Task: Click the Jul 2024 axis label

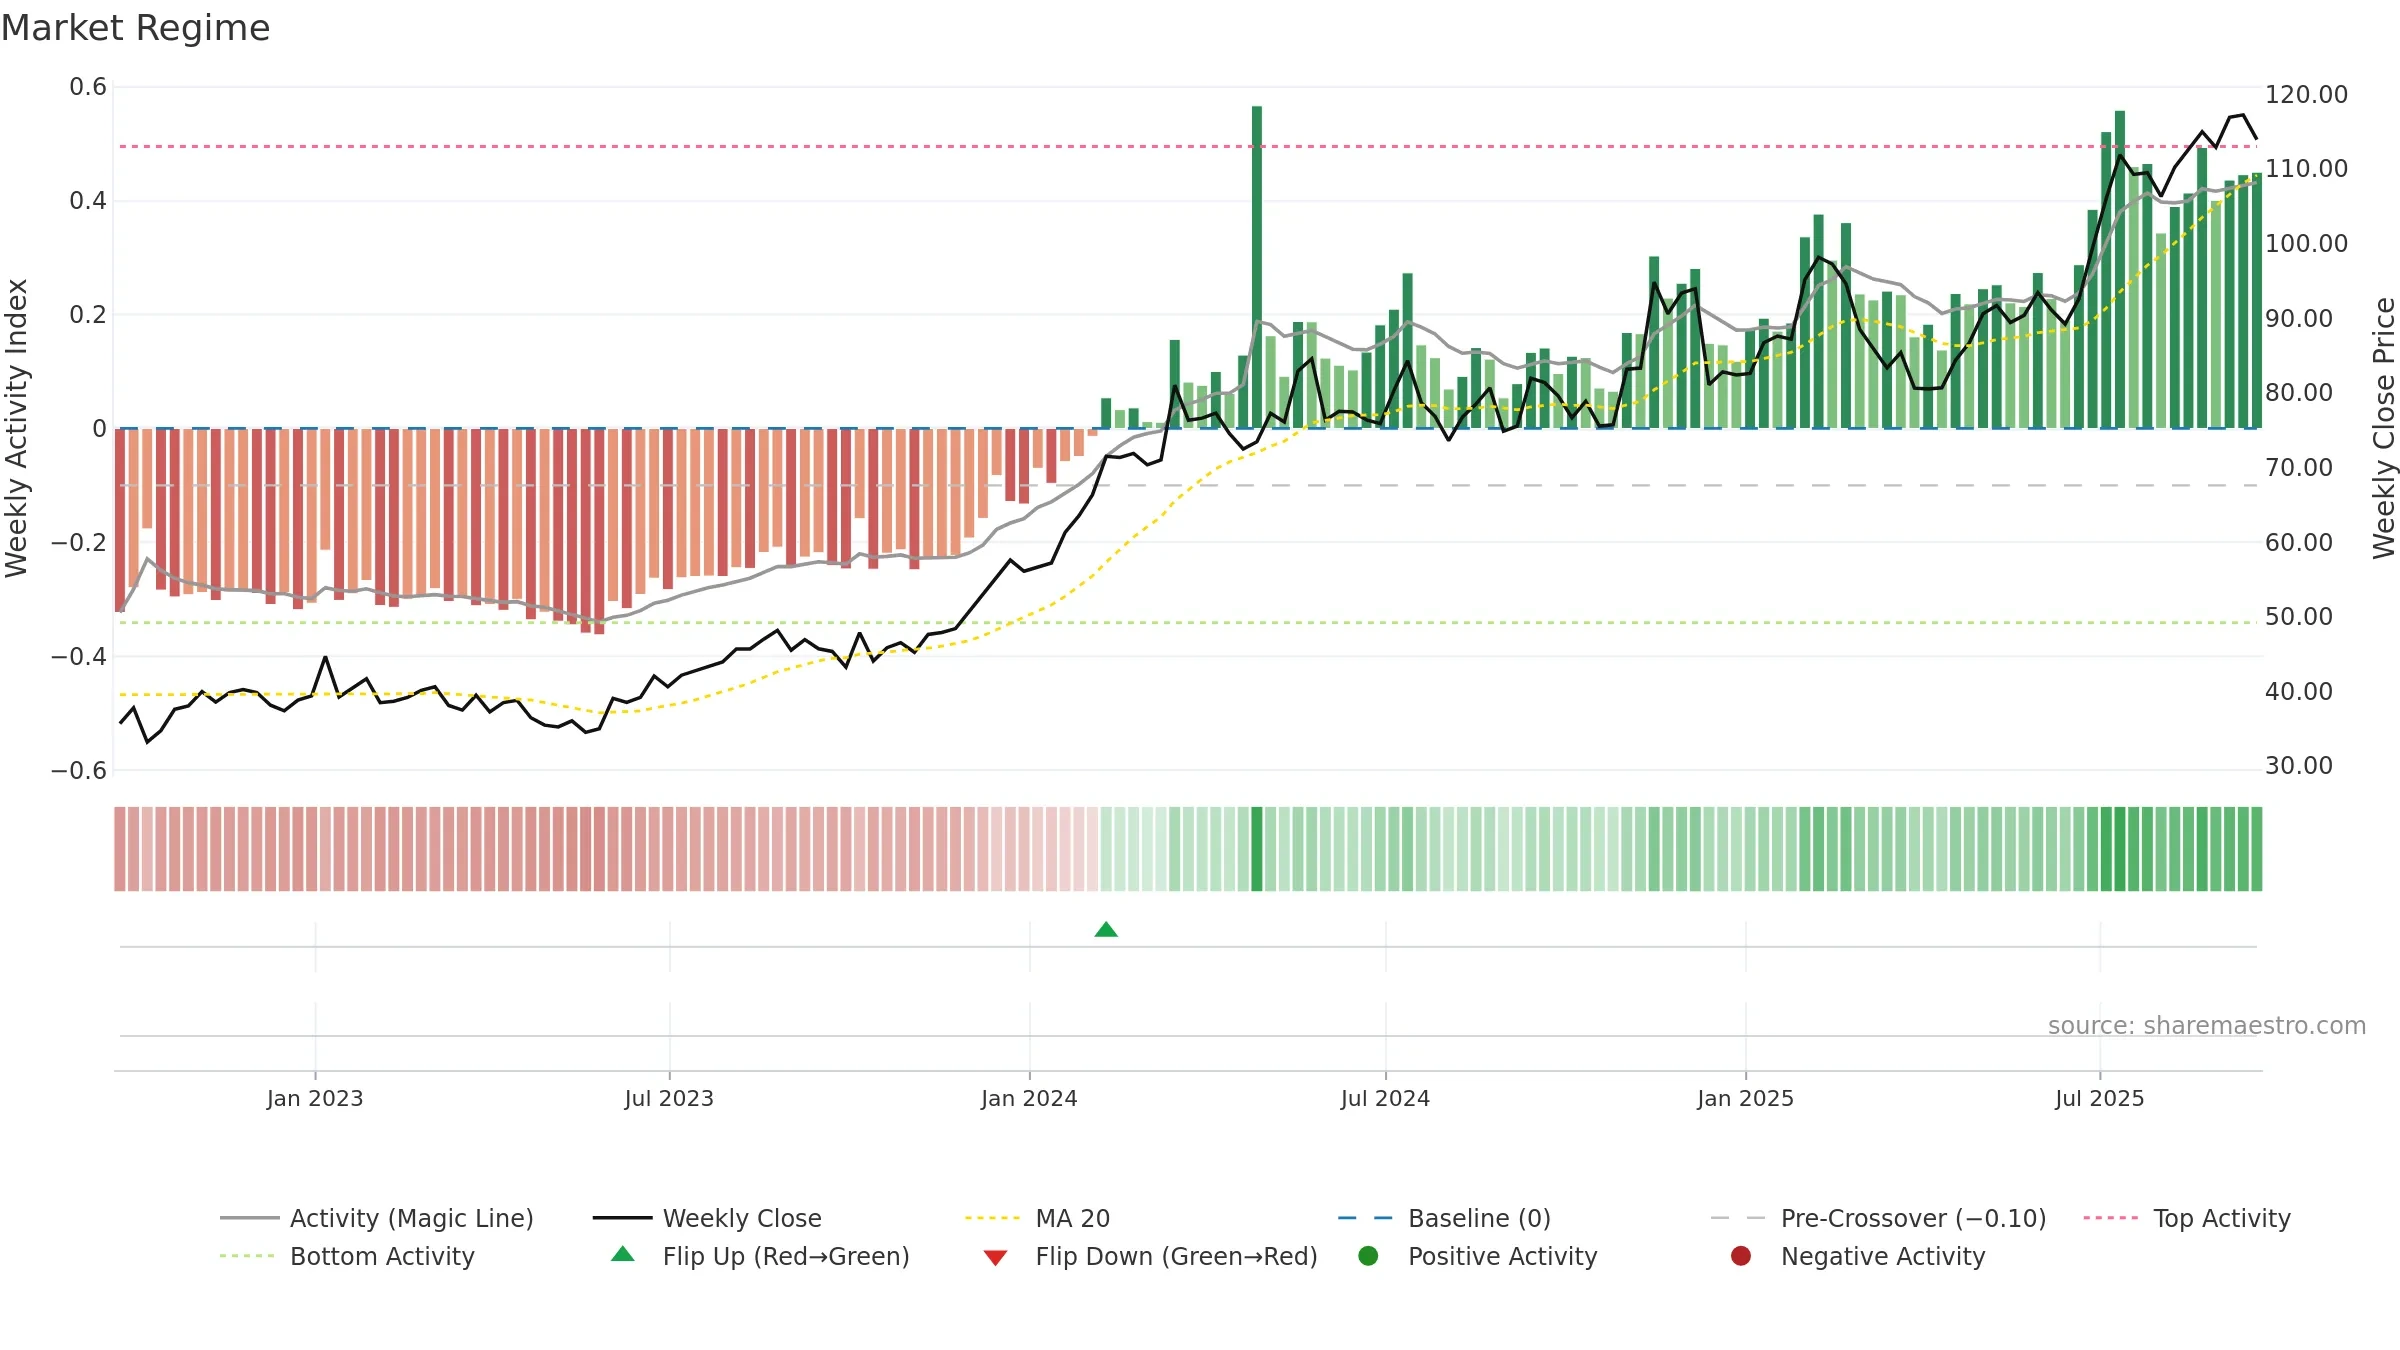Action: (x=1385, y=1099)
